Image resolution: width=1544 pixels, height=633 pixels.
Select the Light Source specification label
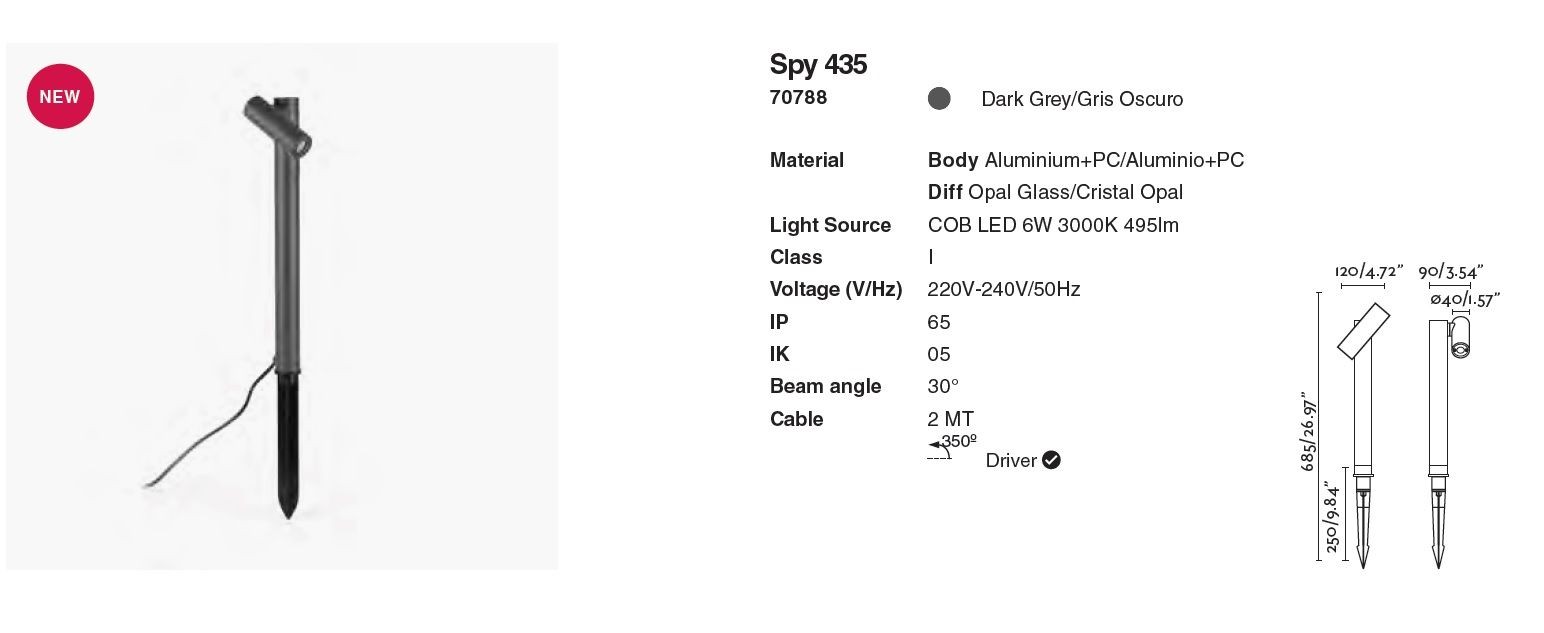[x=830, y=225]
